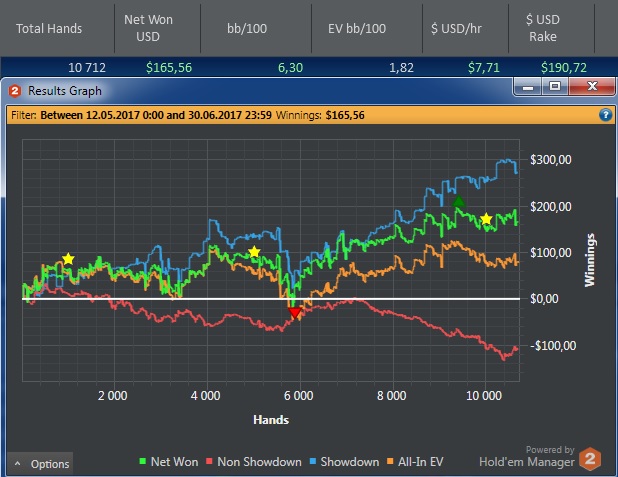Click the filter date range text
618x477 pixels.
tap(156, 115)
